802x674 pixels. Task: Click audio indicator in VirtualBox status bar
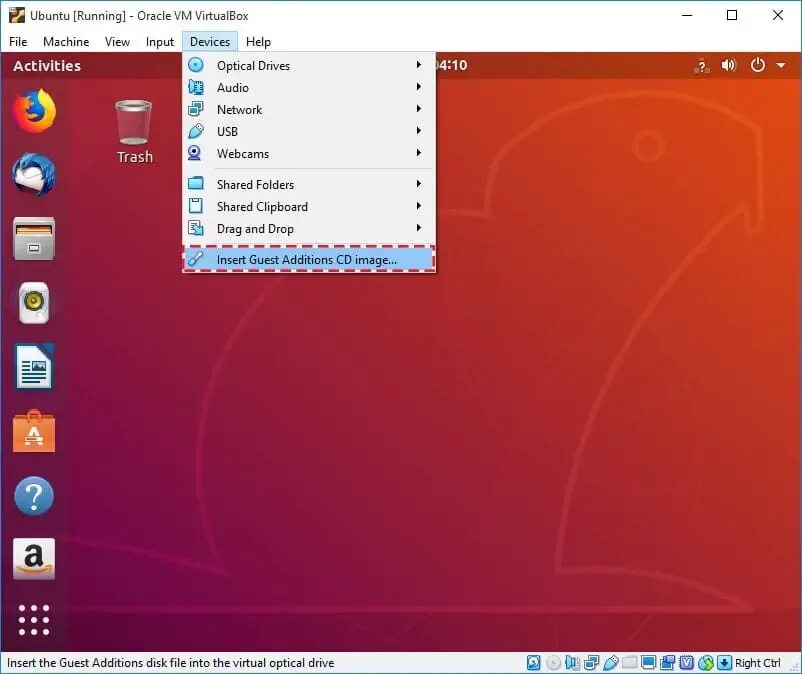(572, 663)
